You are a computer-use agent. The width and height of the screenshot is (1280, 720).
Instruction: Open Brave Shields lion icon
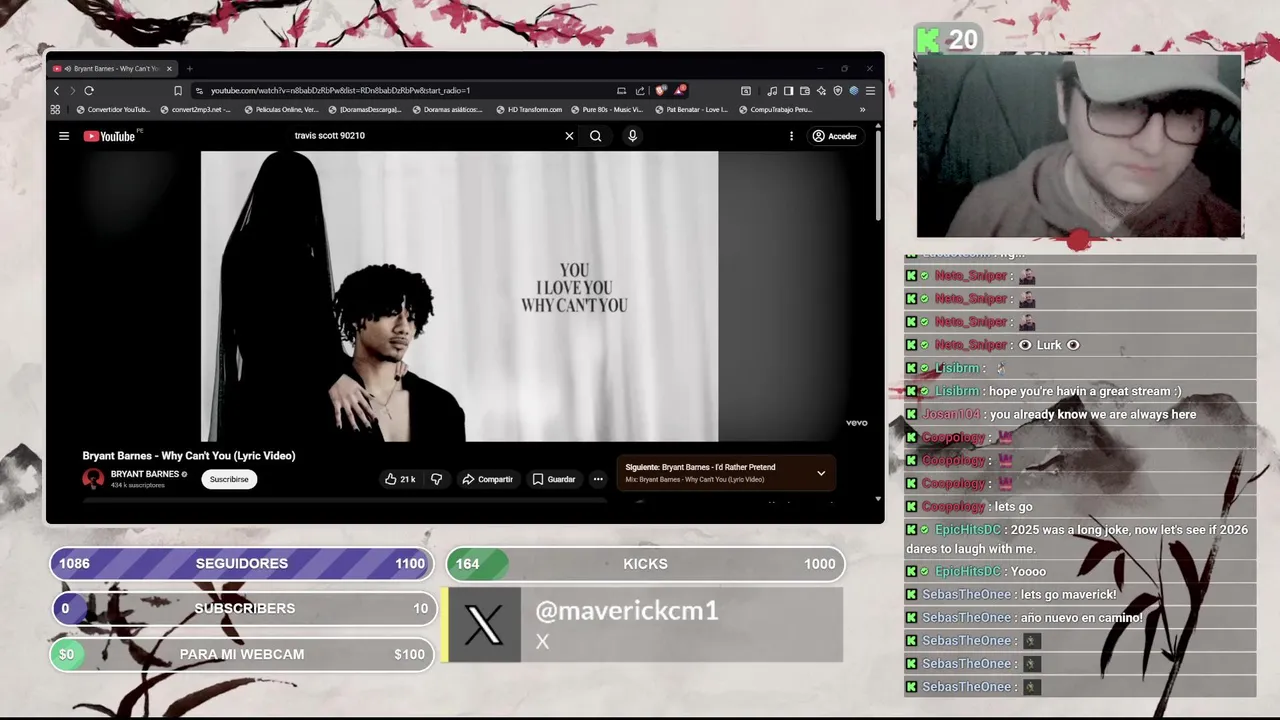(x=660, y=90)
